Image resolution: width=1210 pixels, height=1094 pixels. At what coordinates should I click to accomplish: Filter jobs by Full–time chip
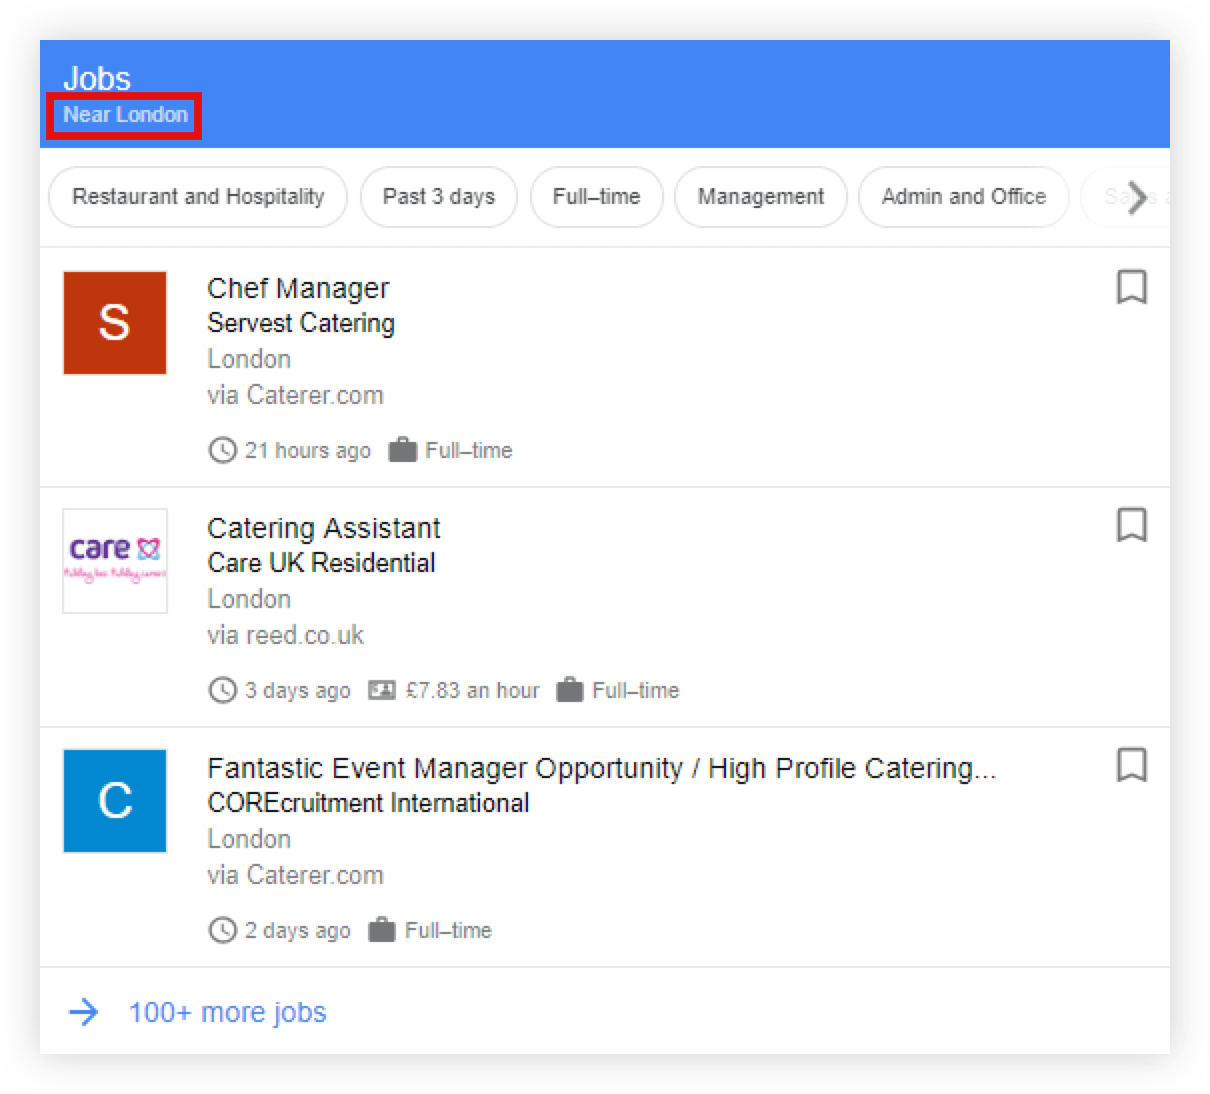tap(596, 197)
